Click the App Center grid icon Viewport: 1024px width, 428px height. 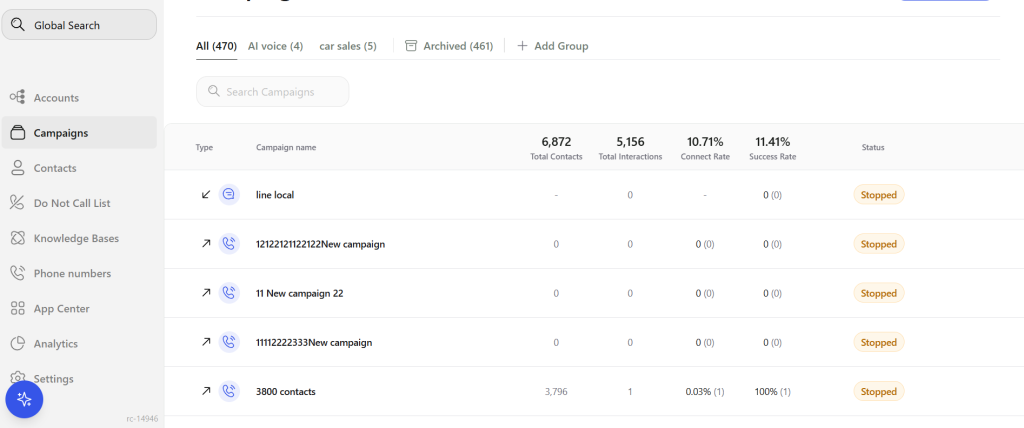18,308
